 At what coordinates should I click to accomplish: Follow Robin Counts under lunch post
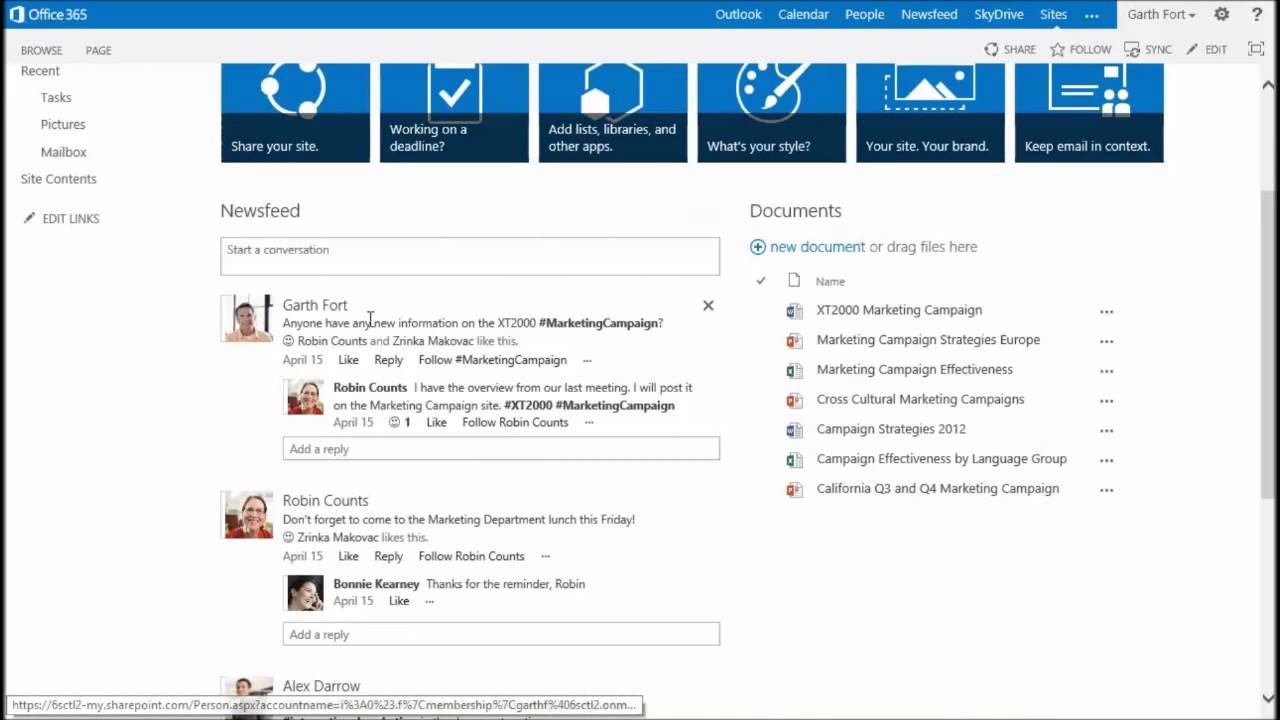tap(471, 556)
